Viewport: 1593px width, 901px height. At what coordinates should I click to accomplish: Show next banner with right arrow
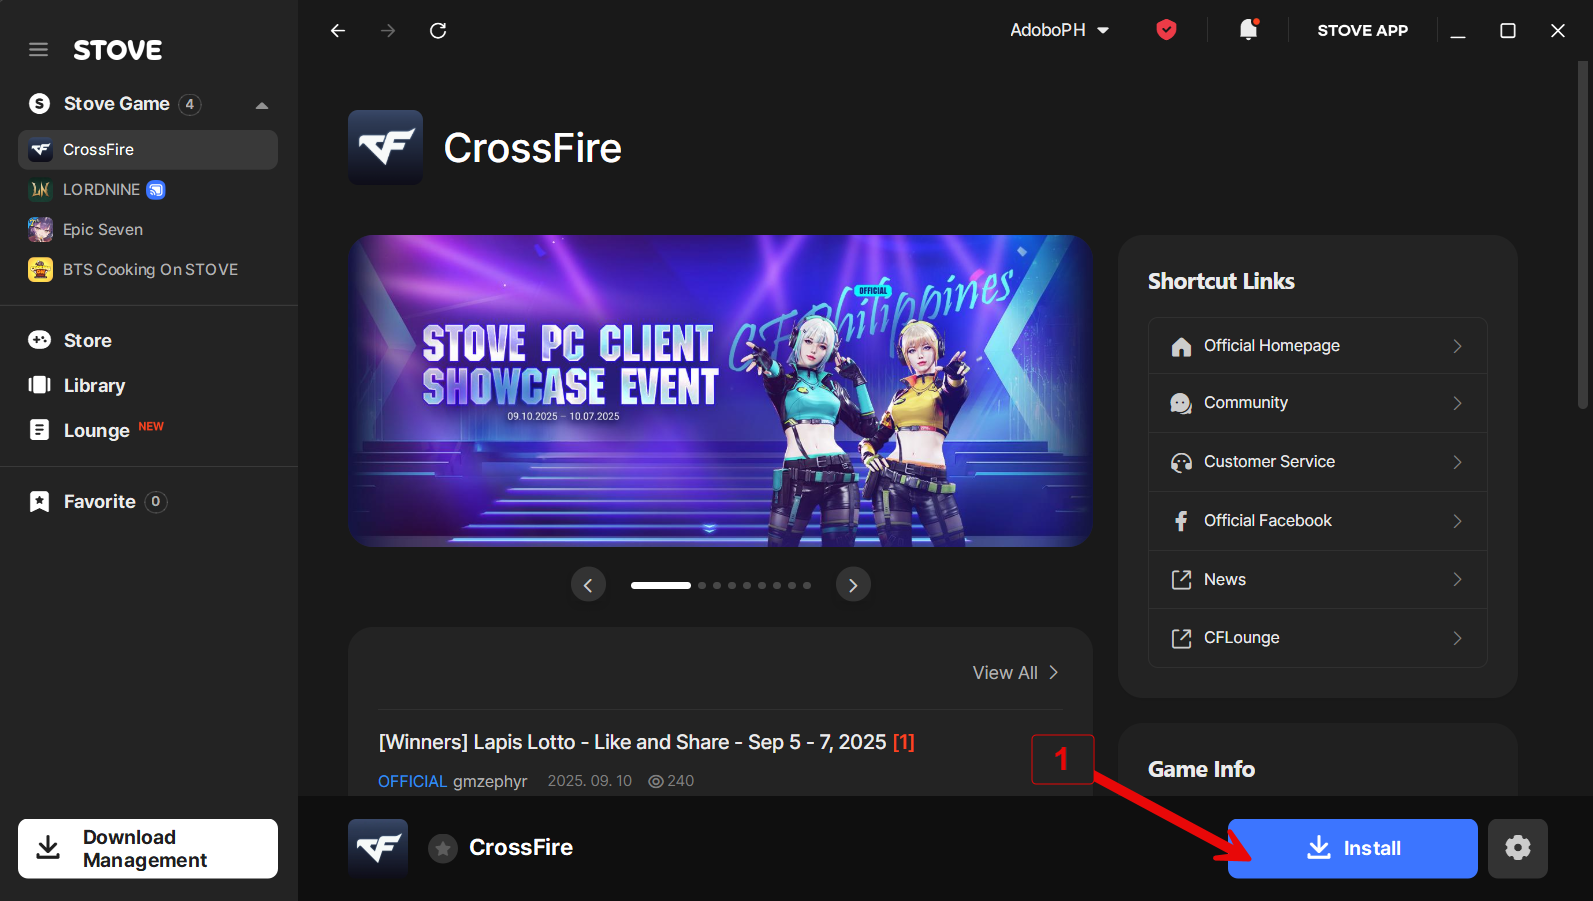point(853,585)
